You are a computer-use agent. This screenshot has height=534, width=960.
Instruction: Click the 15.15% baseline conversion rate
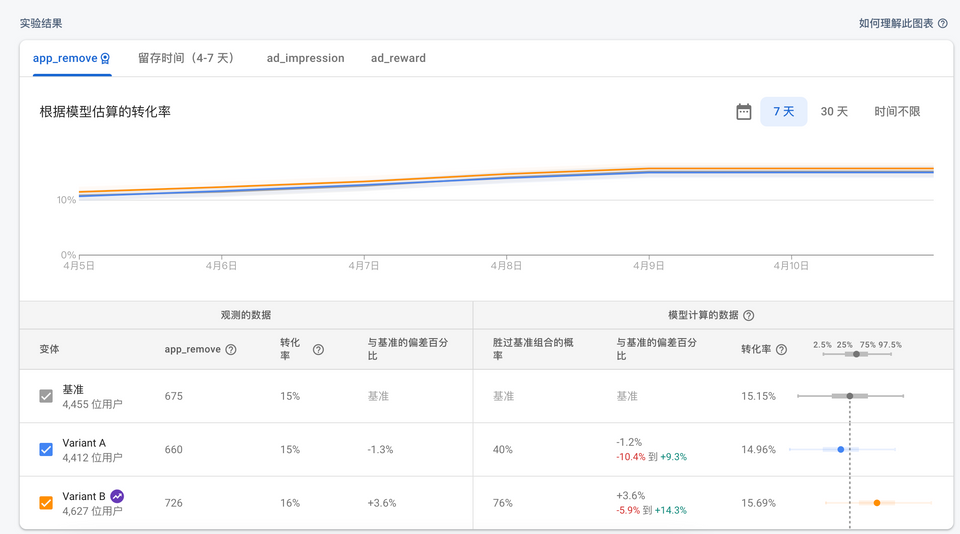[759, 396]
